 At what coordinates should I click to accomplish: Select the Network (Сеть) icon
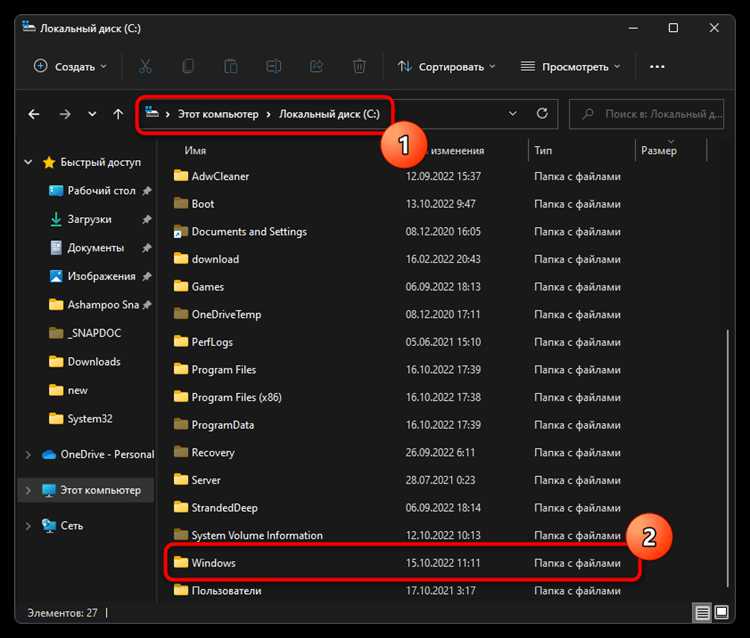49,526
